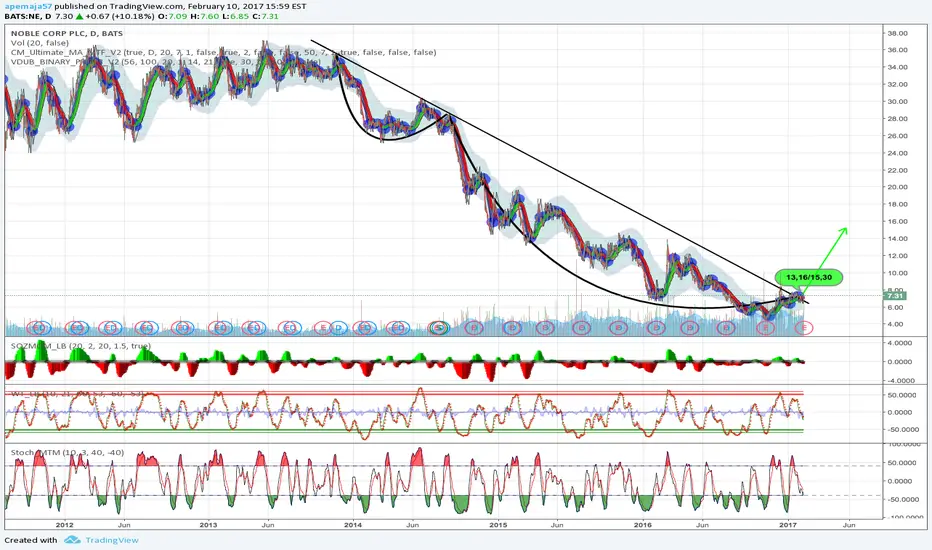Click the 2016 time axis label
The height and width of the screenshot is (550, 932).
(x=643, y=525)
